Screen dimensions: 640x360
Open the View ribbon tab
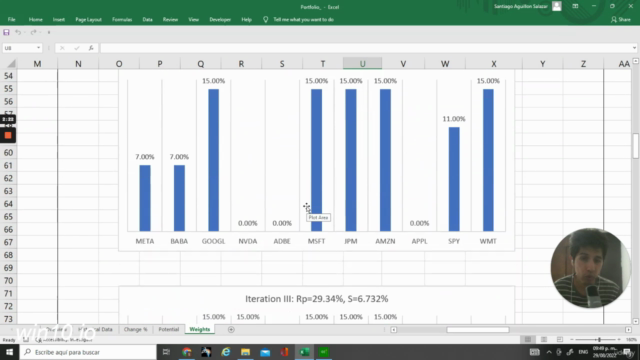(193, 19)
